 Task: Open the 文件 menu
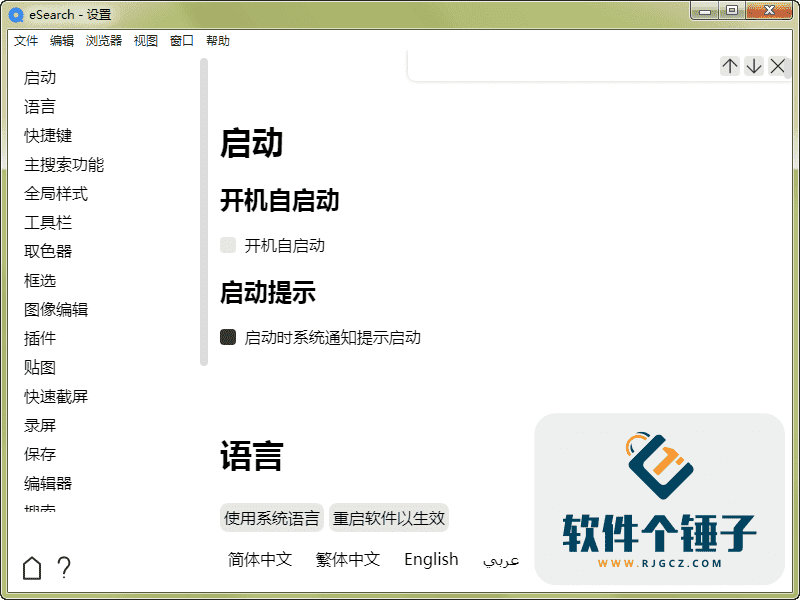[x=25, y=40]
